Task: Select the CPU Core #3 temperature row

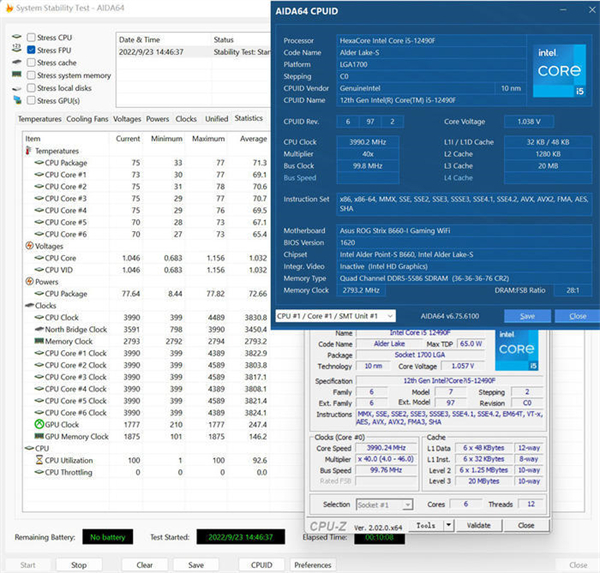Action: (146, 198)
